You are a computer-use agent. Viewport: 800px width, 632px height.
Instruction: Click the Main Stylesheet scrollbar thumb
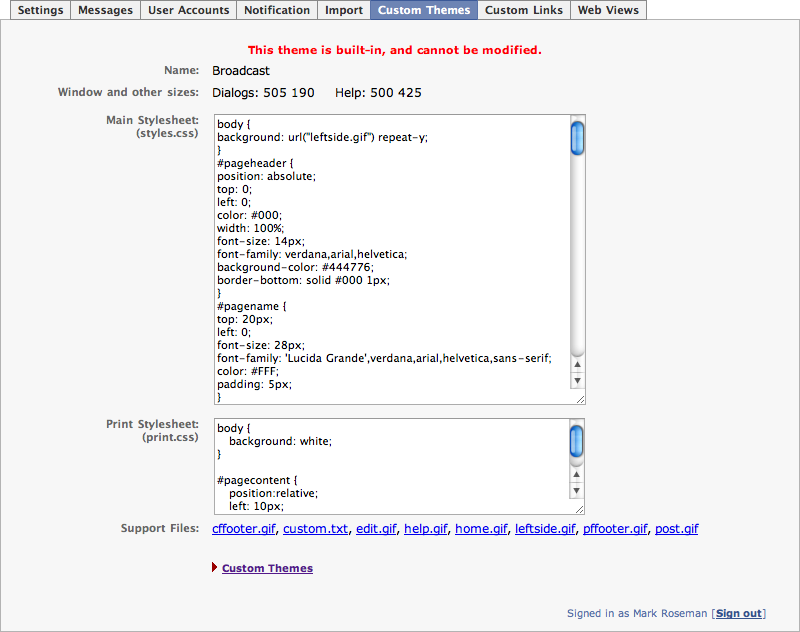(578, 138)
